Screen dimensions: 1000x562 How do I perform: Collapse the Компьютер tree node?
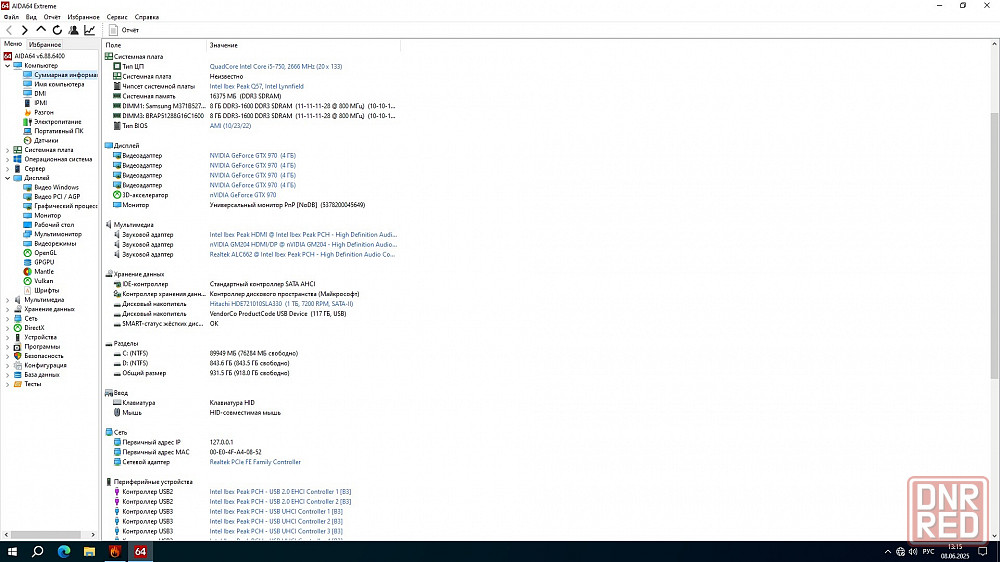(x=8, y=66)
